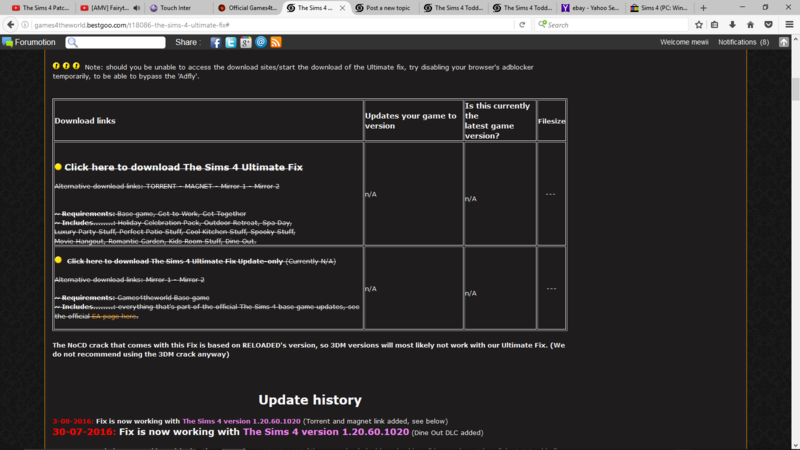Minimize the browser window
The width and height of the screenshot is (800, 450).
point(742,7)
